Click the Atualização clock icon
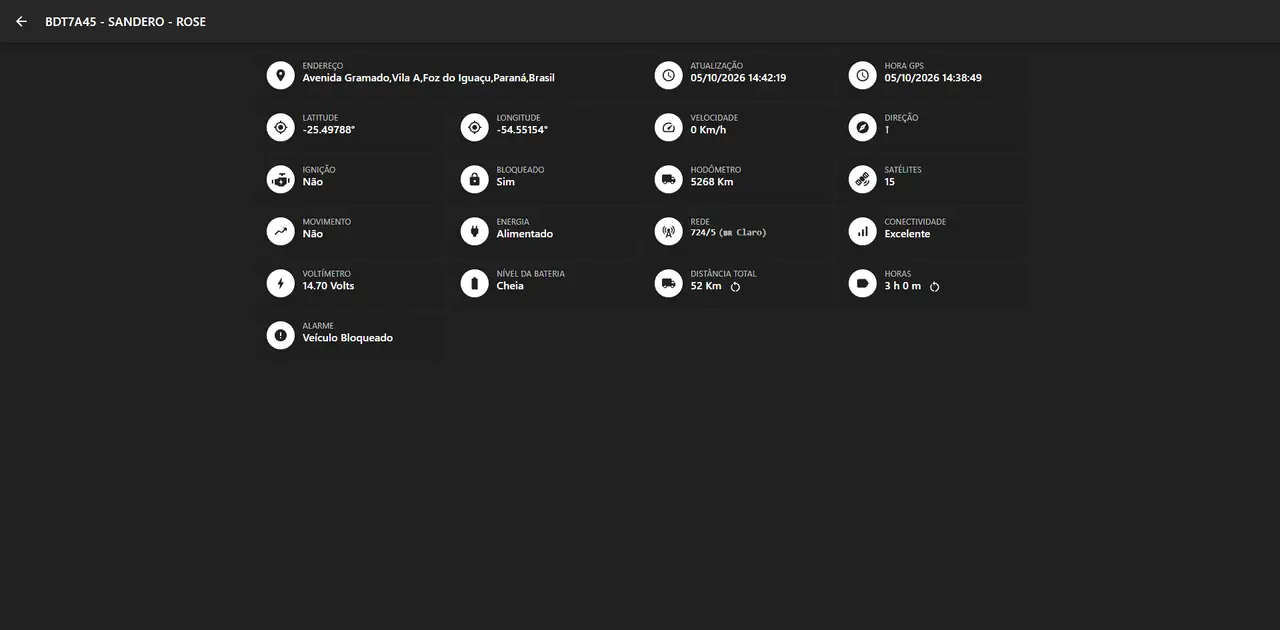Viewport: 1280px width, 630px height. 668,75
